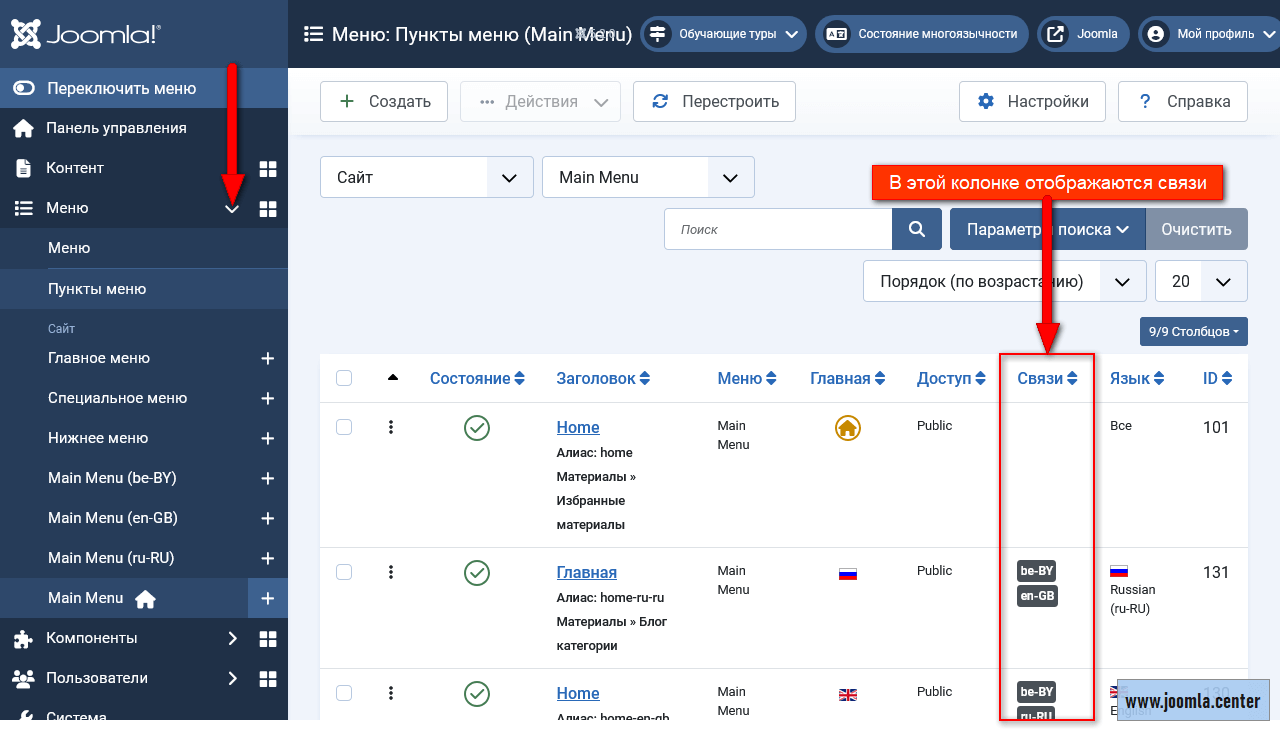Click the be-BY association badge in Главная row
The image size is (1280, 731).
point(1036,571)
